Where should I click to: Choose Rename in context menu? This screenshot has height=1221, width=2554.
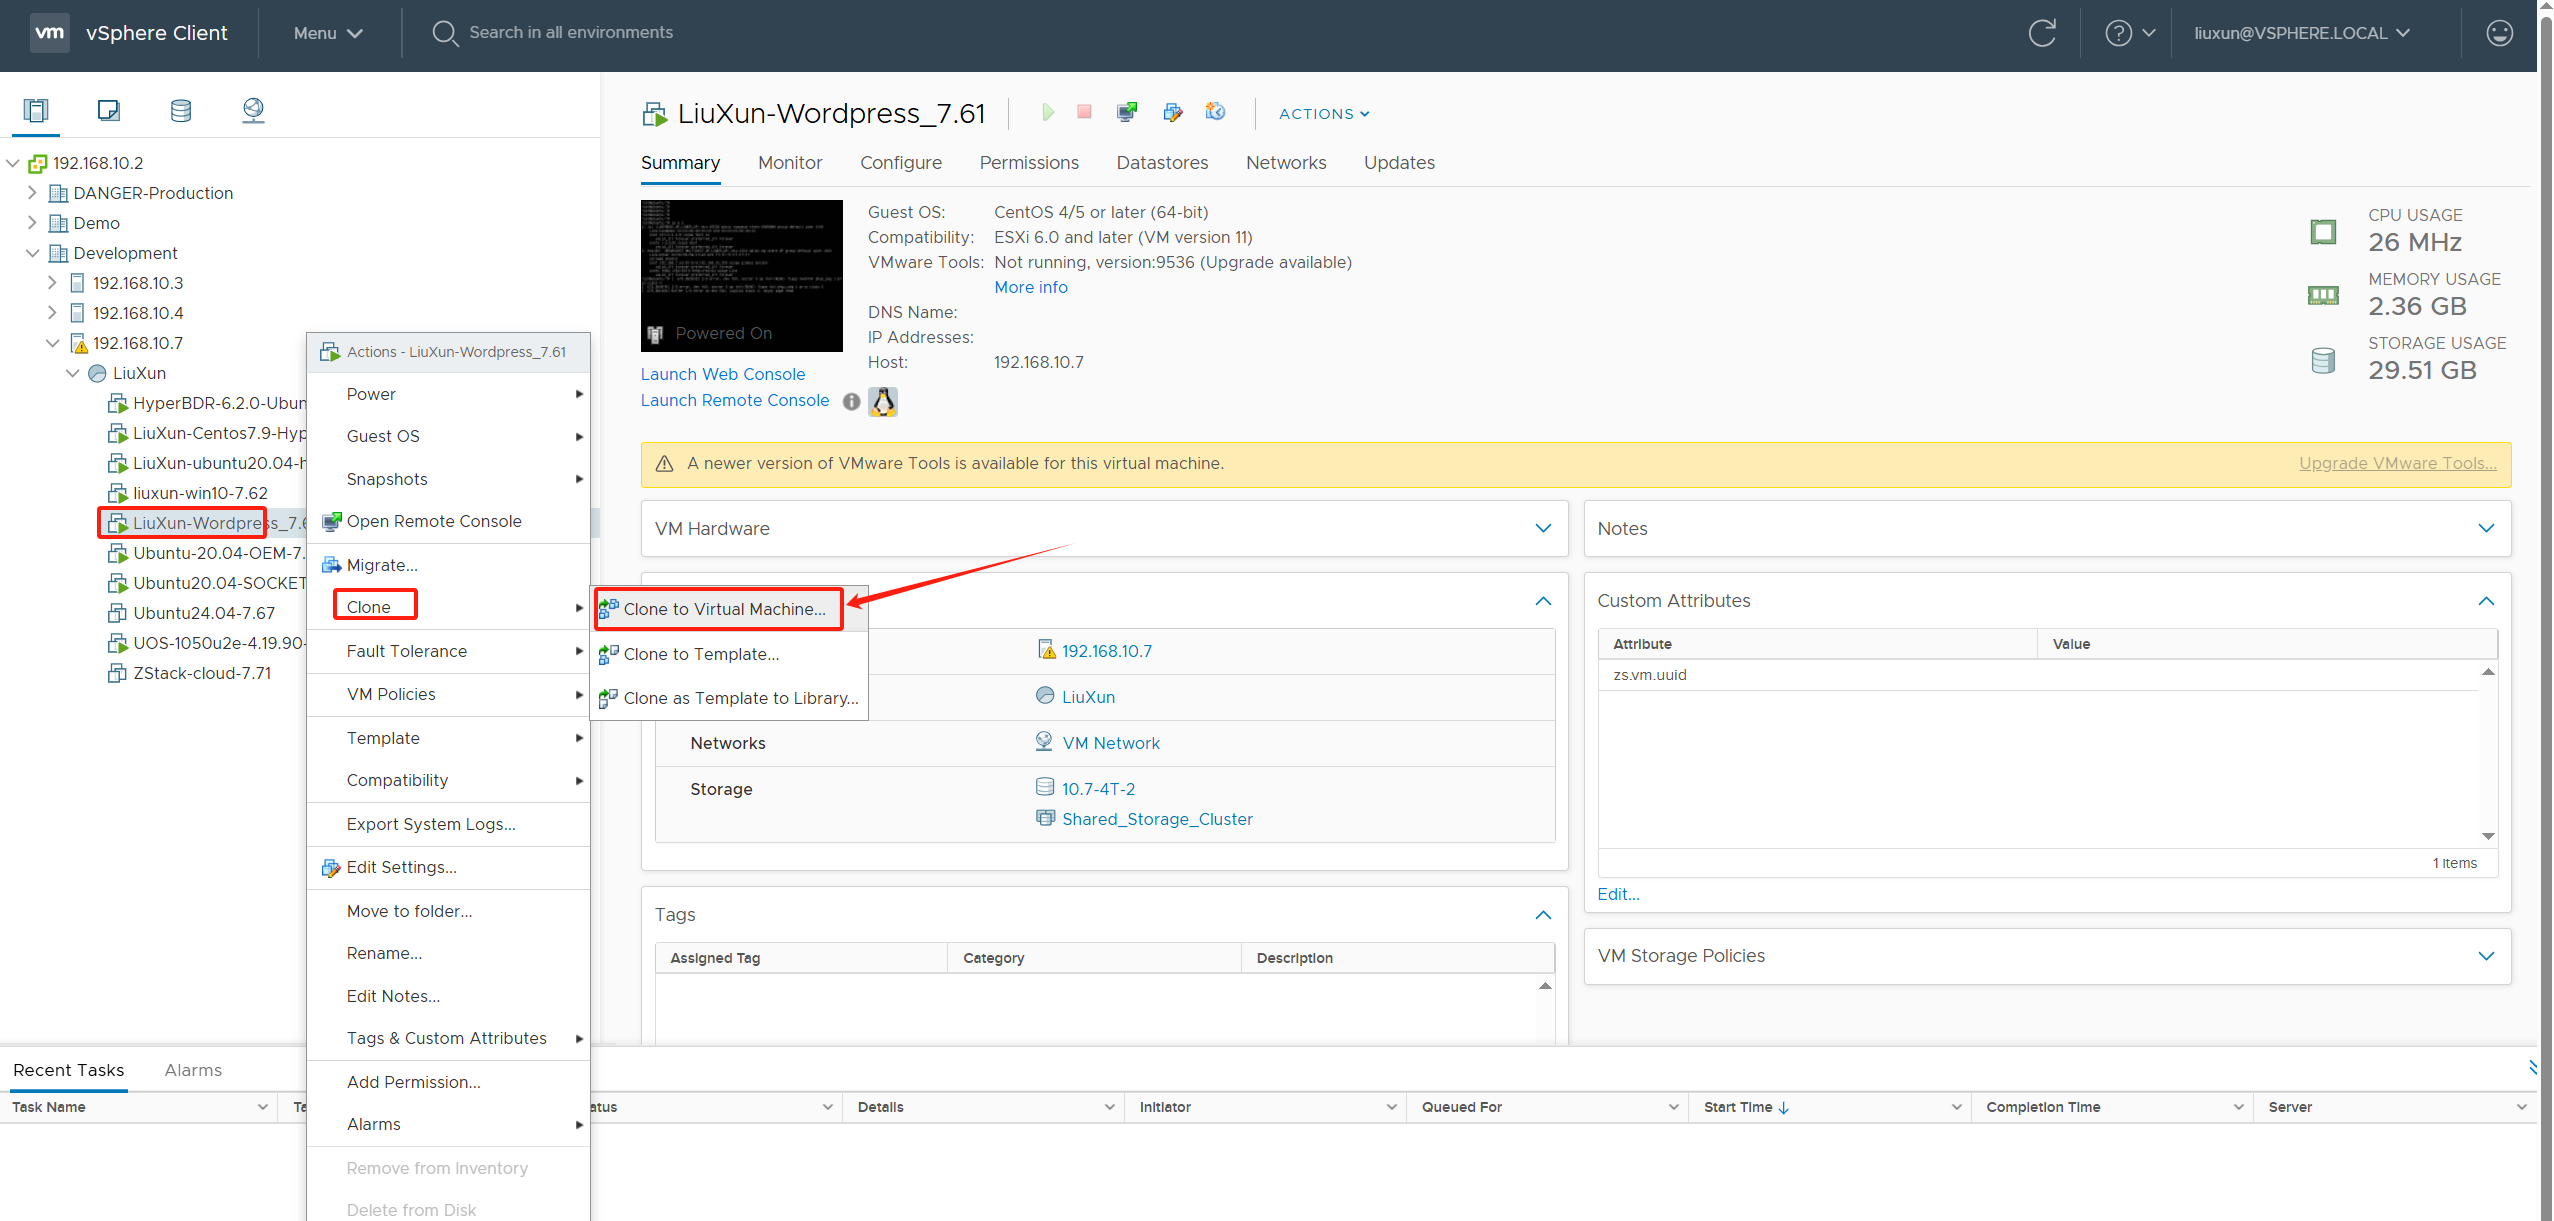tap(448, 953)
